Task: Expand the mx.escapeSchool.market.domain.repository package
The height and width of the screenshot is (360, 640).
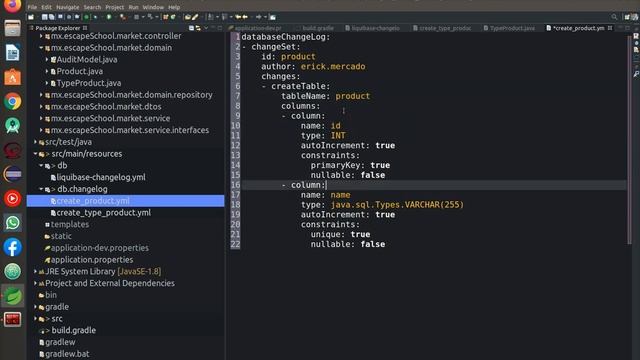Action: click(41, 95)
